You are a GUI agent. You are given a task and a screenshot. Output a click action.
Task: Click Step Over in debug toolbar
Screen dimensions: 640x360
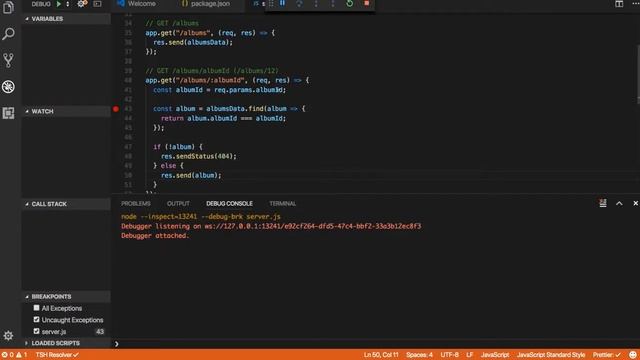click(x=299, y=3)
